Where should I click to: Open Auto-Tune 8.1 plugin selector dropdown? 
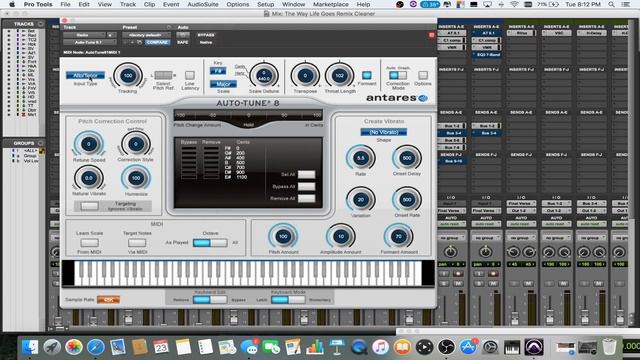(90, 42)
